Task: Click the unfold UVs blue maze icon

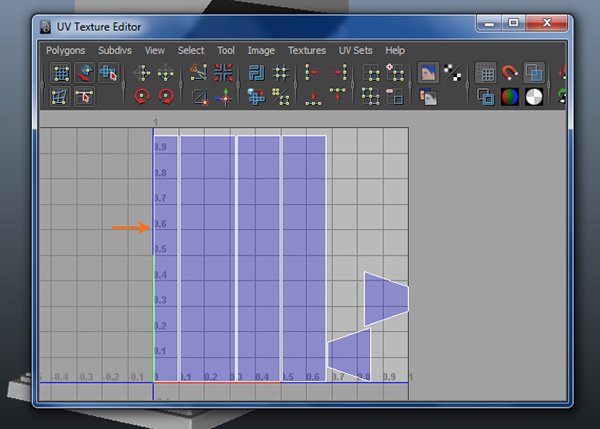Action: (x=256, y=73)
